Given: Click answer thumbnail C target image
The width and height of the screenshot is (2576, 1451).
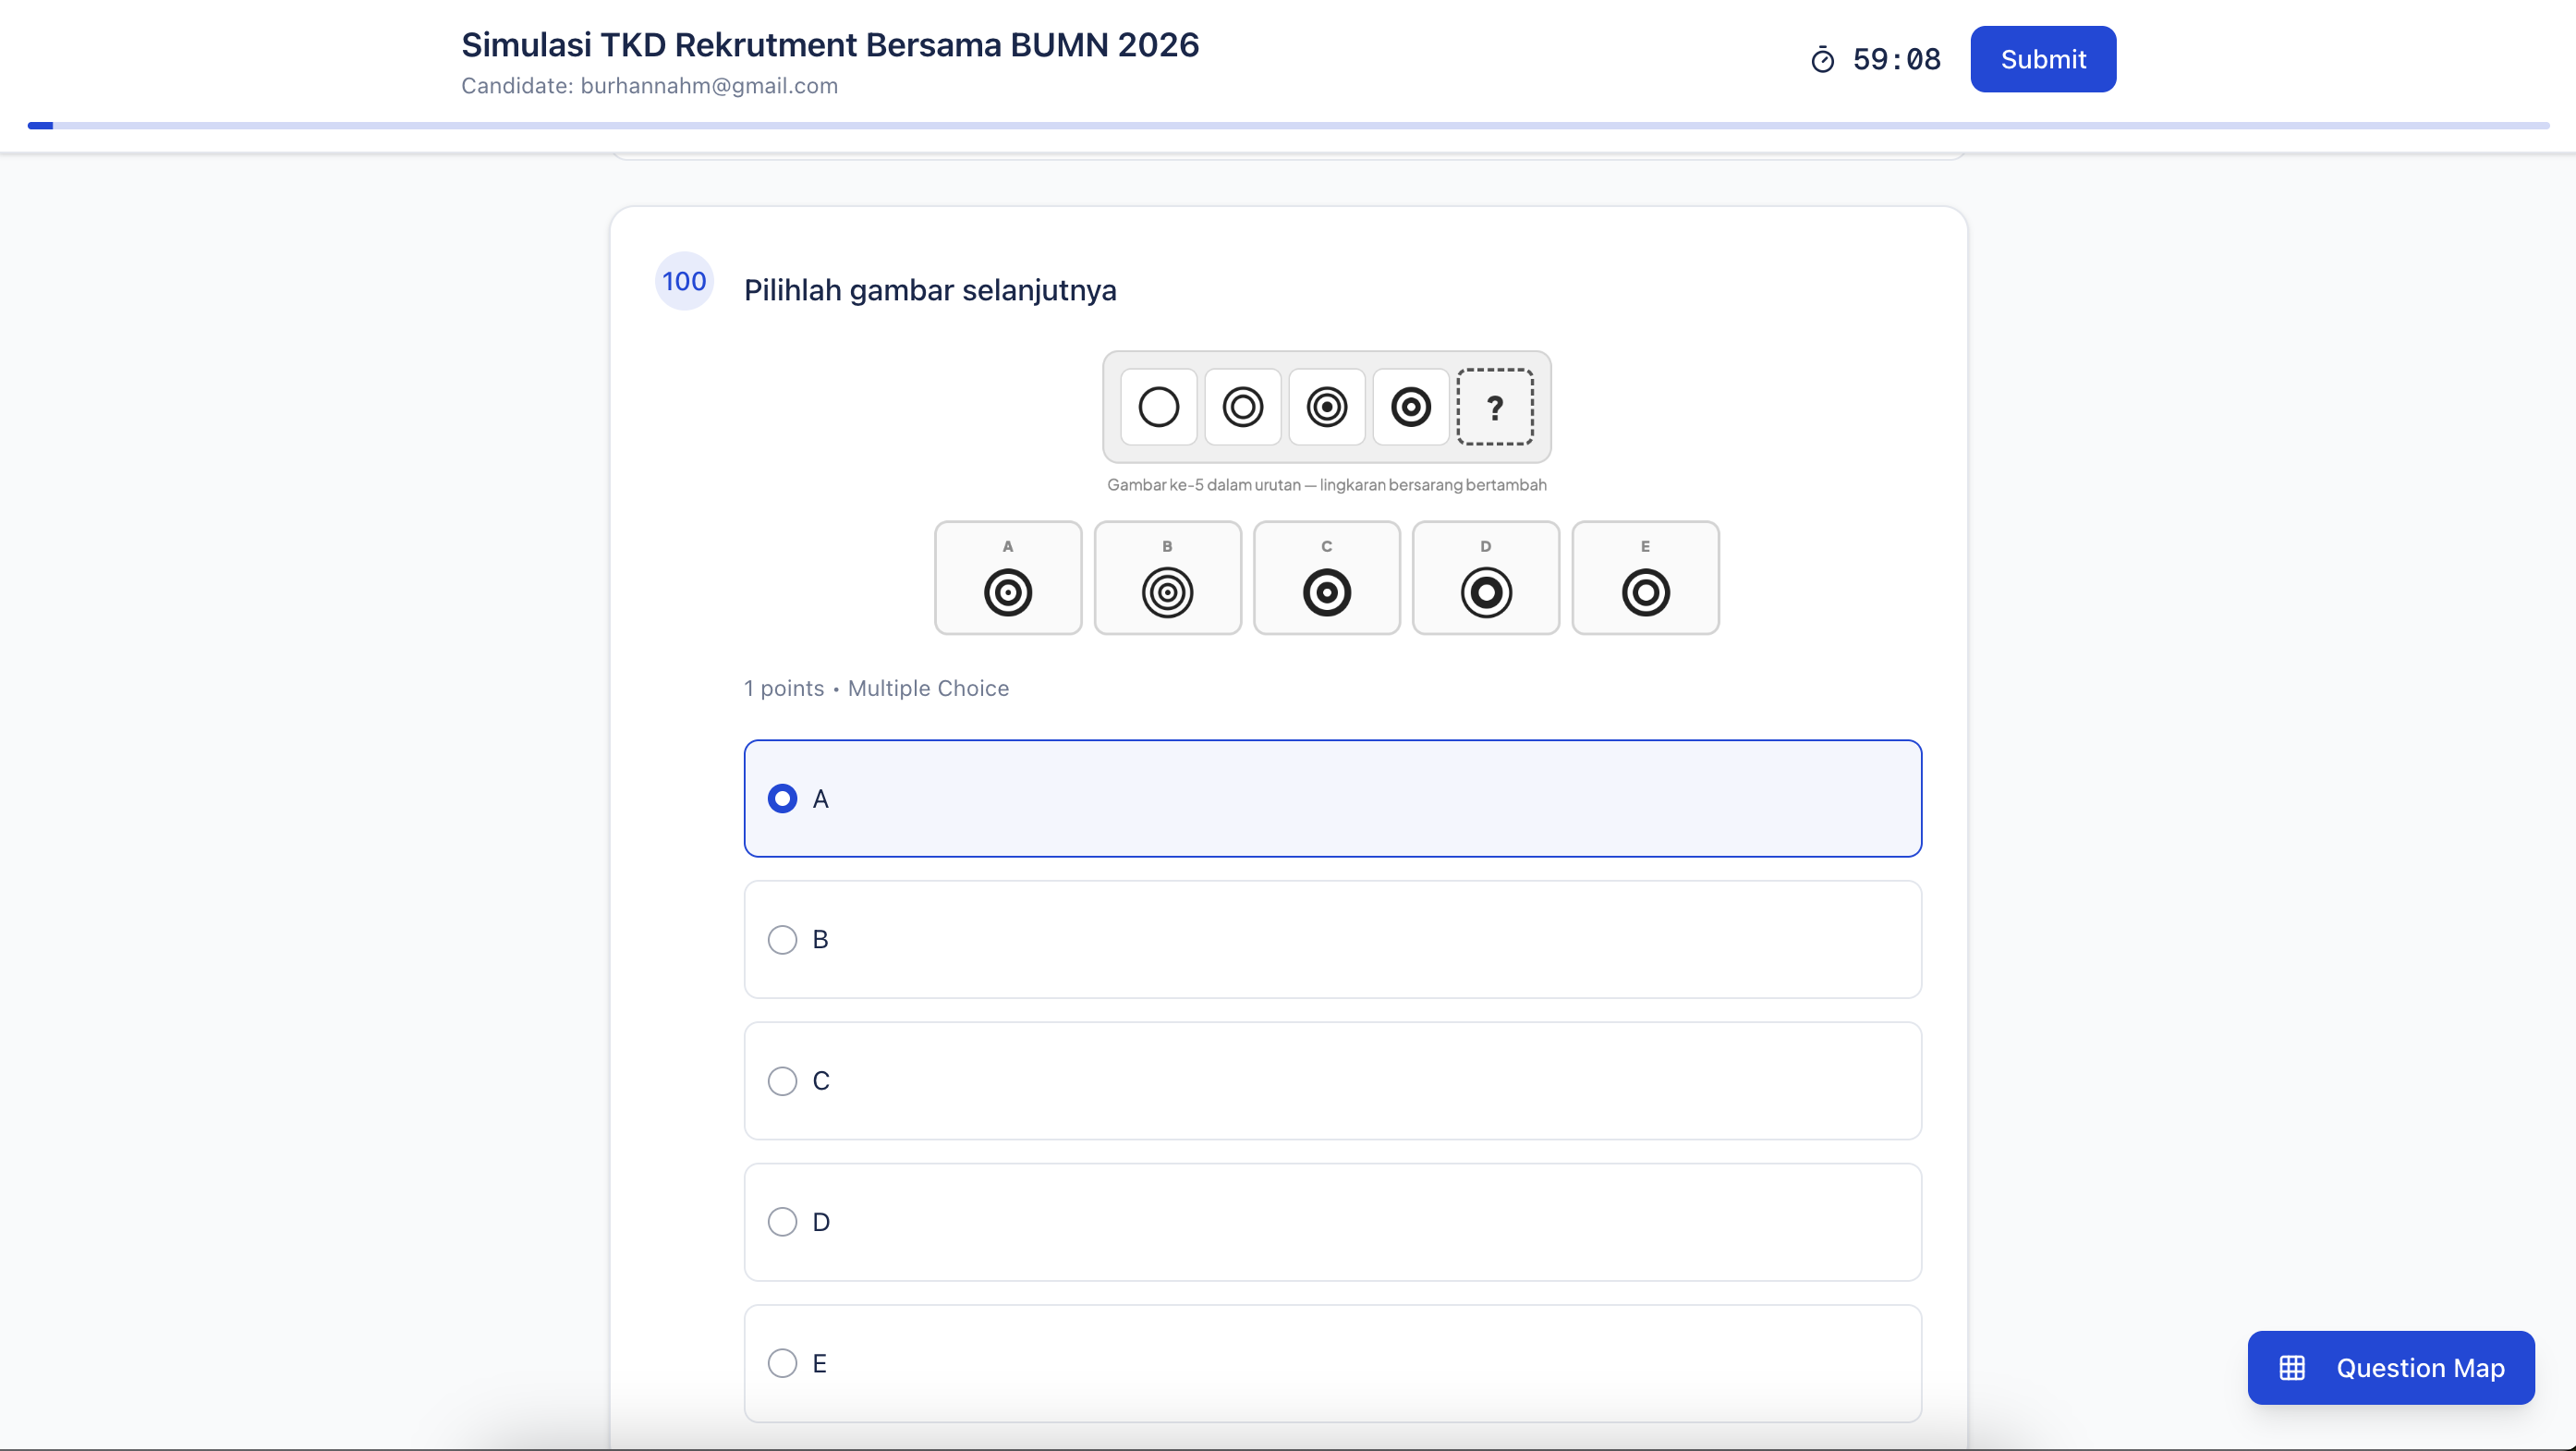Looking at the screenshot, I should coord(1326,592).
